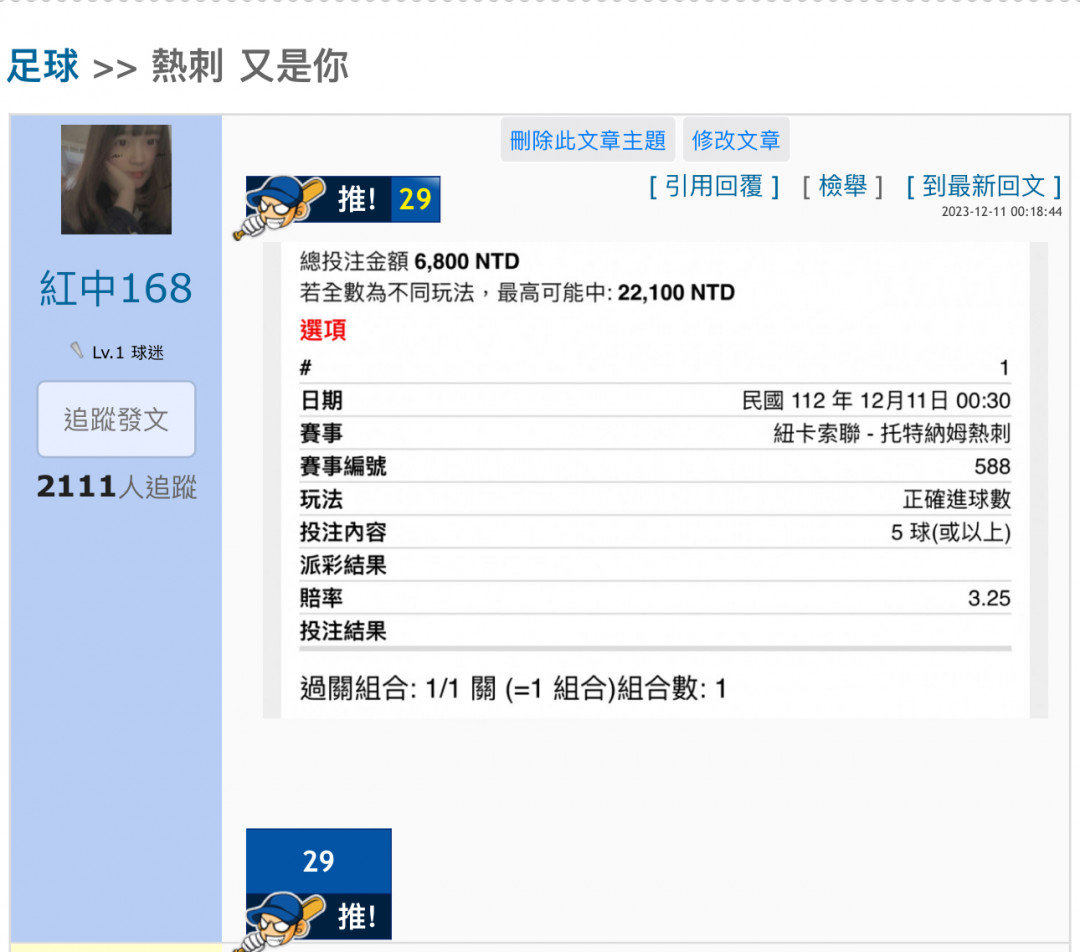The width and height of the screenshot is (1080, 952).
Task: Click the white 29 count in bottom badge
Action: (x=318, y=861)
